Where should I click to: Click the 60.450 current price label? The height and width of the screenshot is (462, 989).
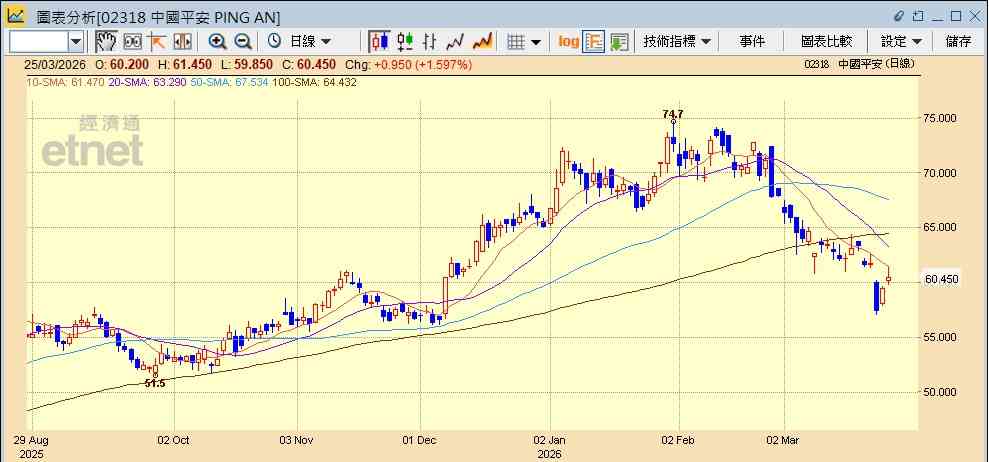[x=941, y=280]
